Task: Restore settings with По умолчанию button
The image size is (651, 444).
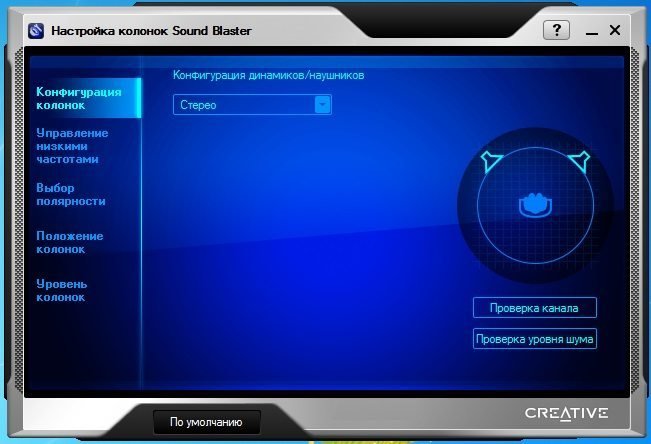Action: [206, 422]
